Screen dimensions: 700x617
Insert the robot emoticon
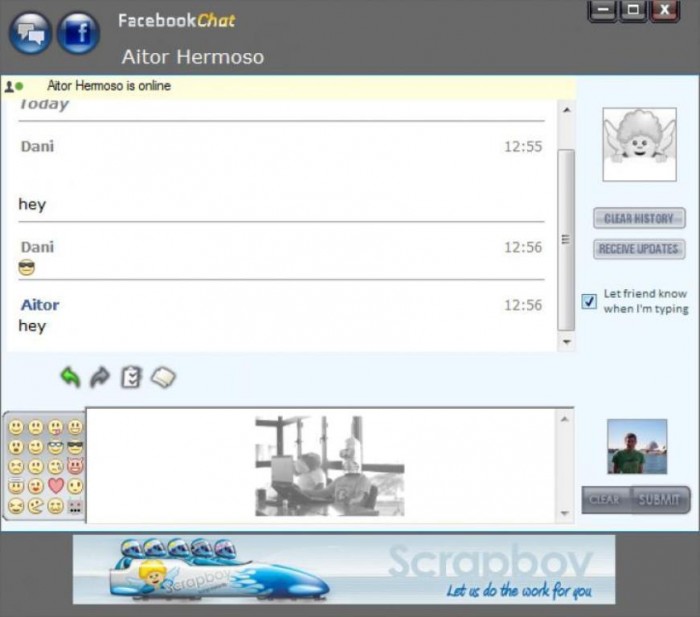click(75, 506)
